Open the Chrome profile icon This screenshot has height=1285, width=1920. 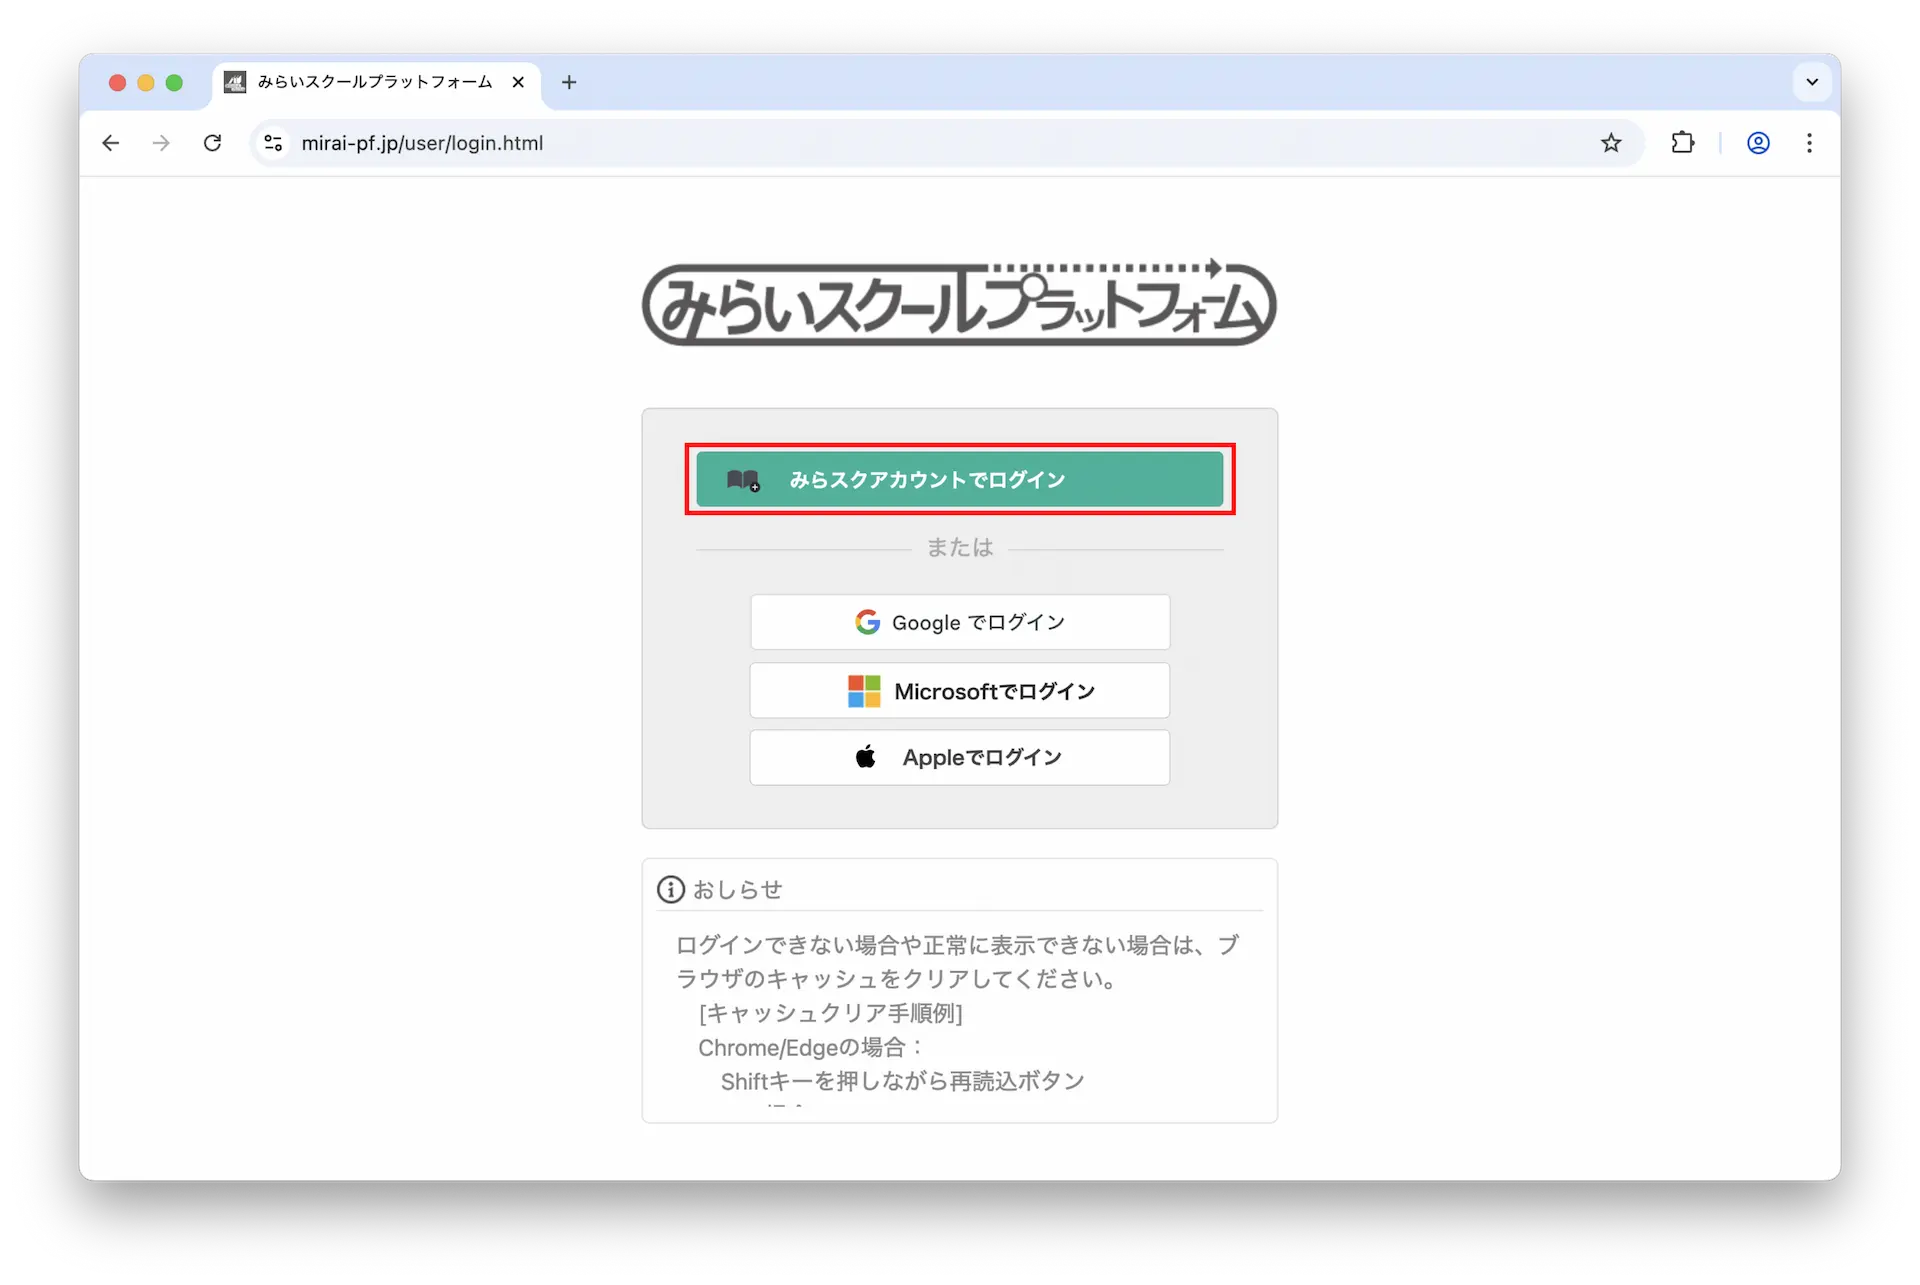[x=1758, y=143]
